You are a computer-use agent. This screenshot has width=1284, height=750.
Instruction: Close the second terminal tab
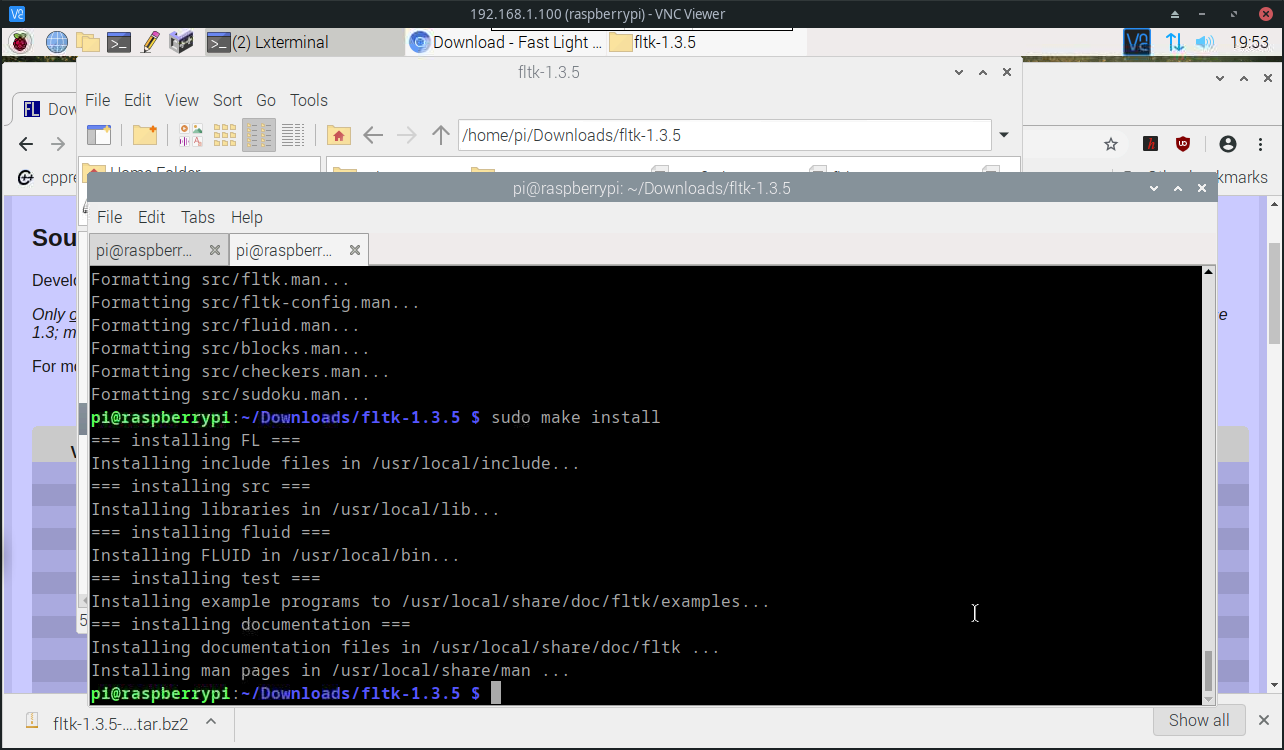(x=355, y=250)
